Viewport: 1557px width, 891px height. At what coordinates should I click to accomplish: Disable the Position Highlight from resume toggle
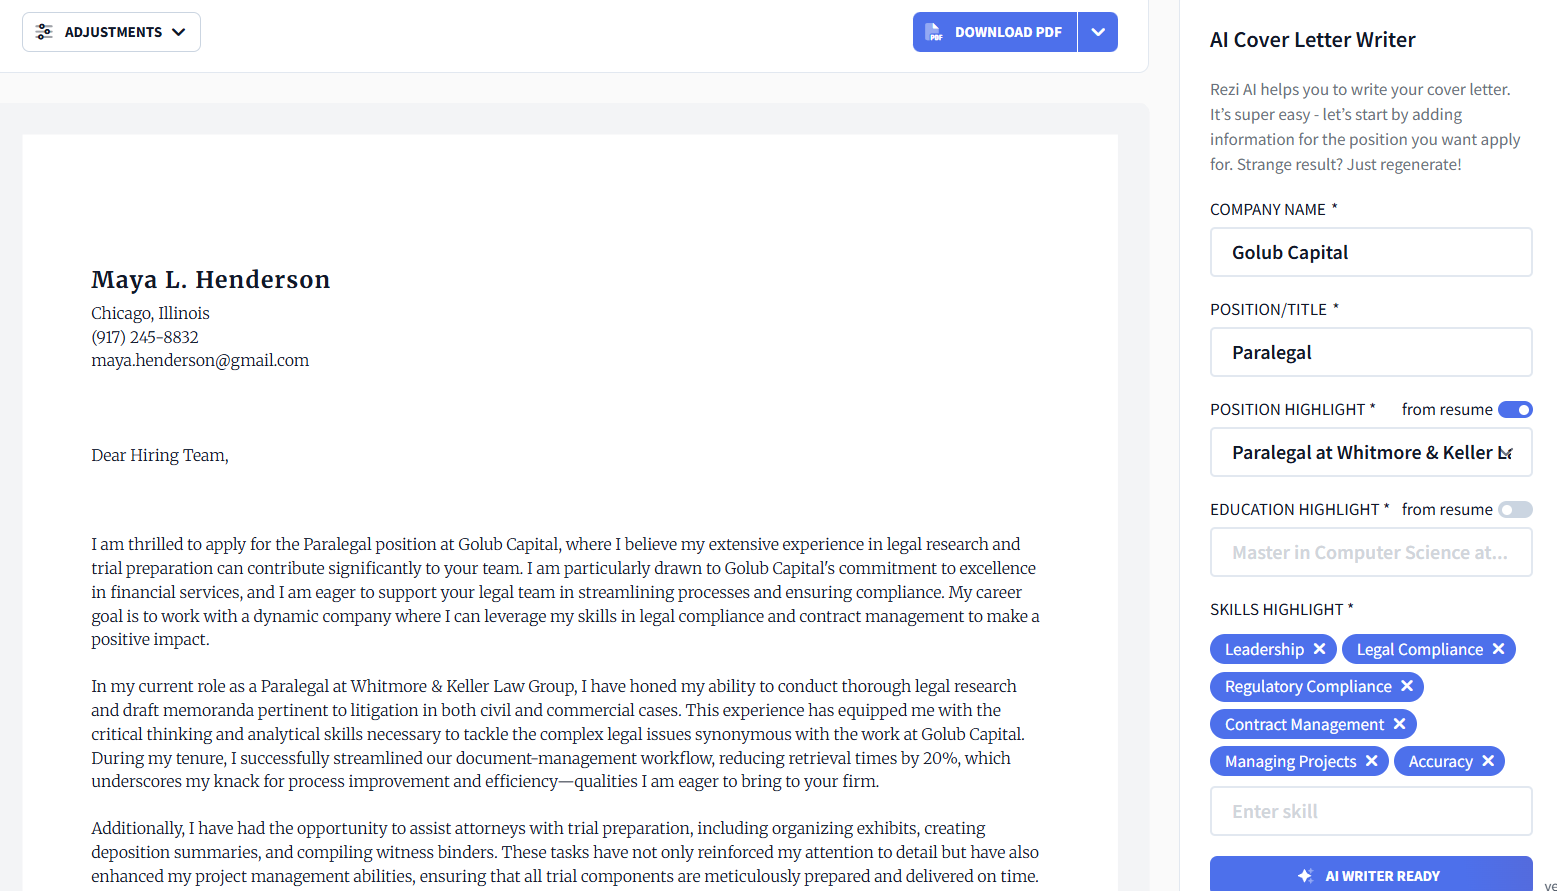coord(1516,409)
